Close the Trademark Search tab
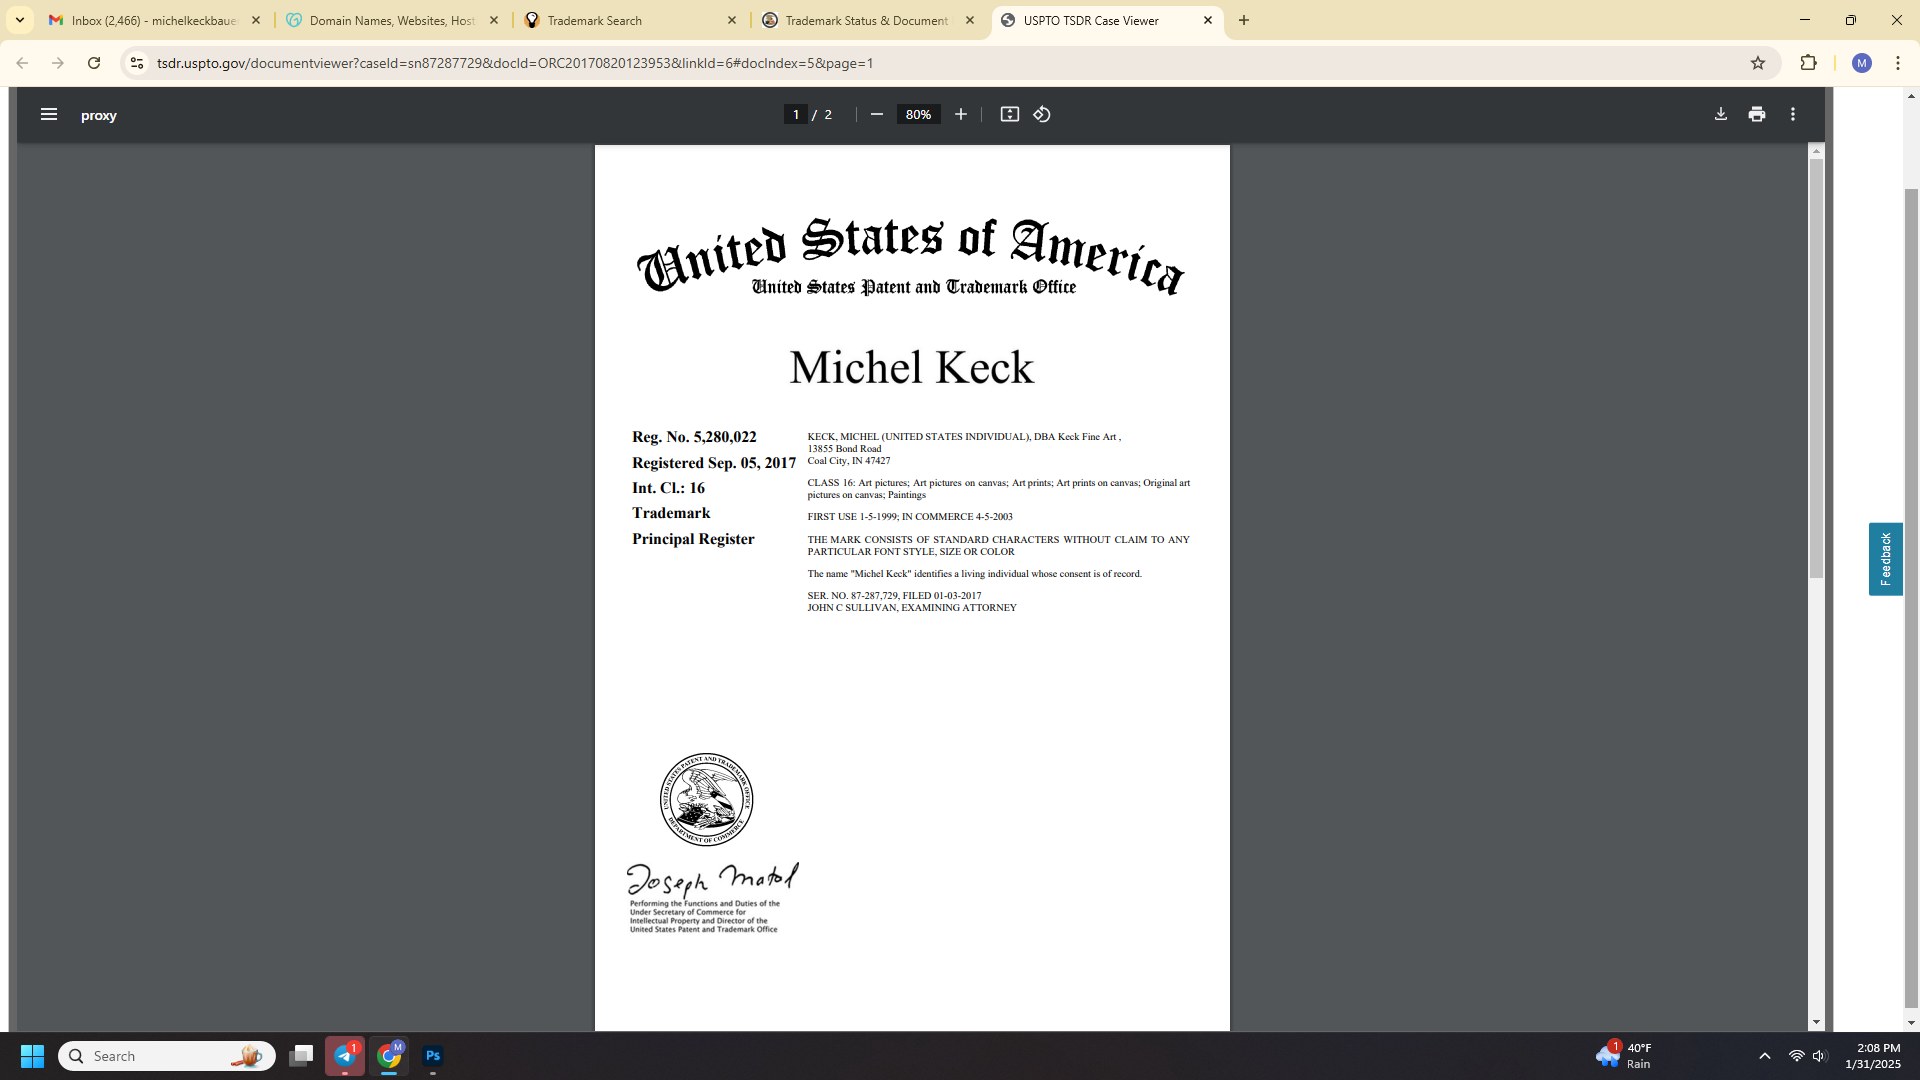The image size is (1920, 1080). [x=731, y=20]
